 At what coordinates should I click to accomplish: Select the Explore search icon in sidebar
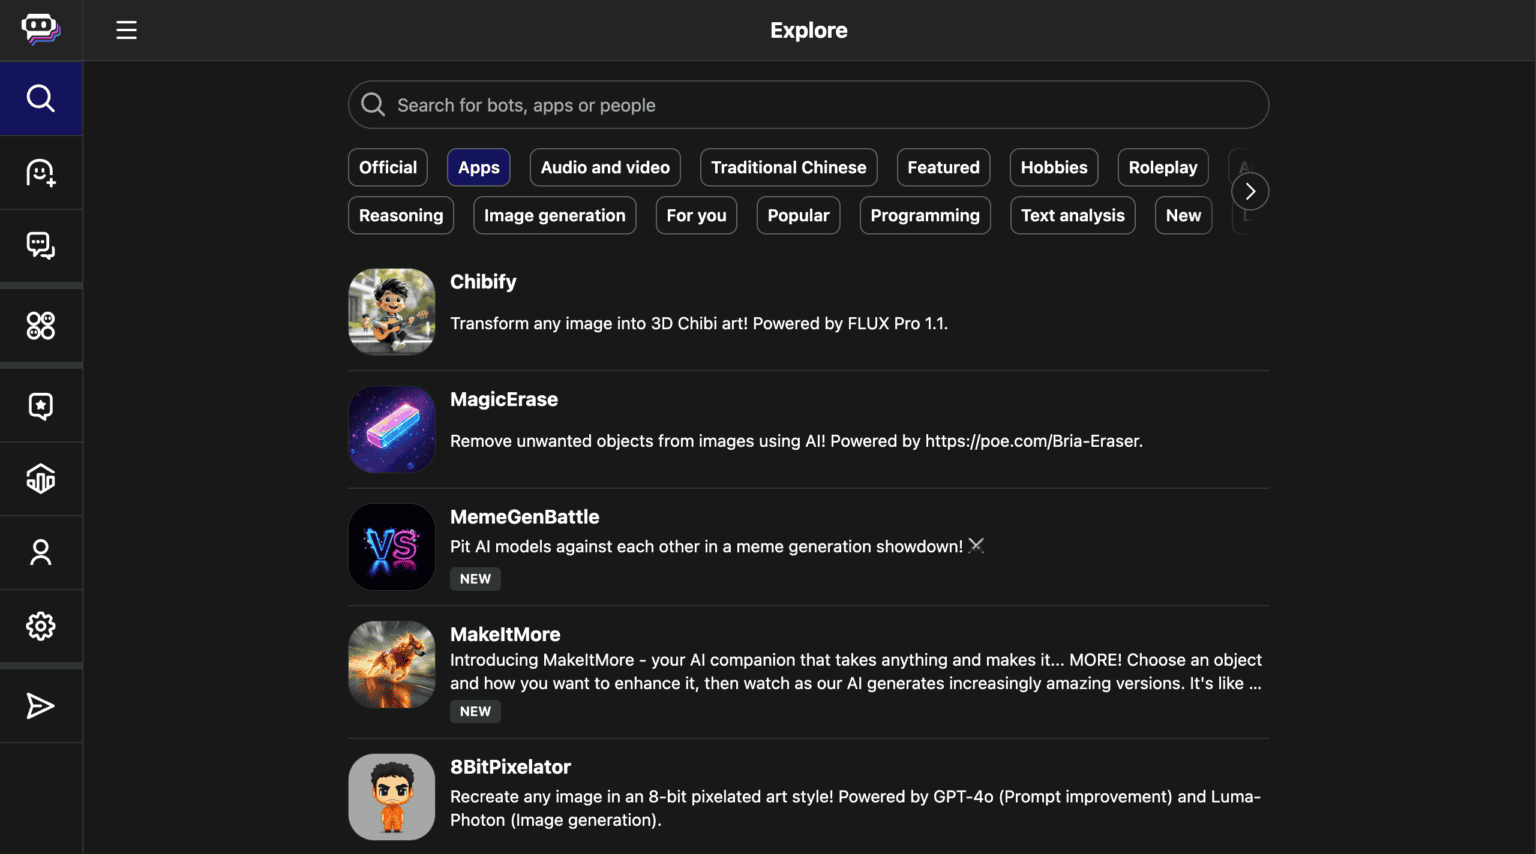coord(41,98)
